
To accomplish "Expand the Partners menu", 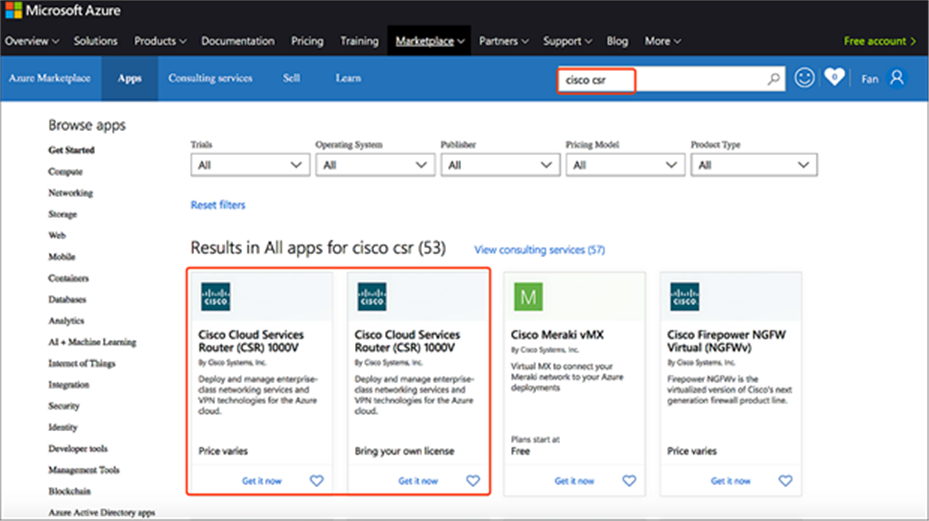I will click(x=504, y=41).
